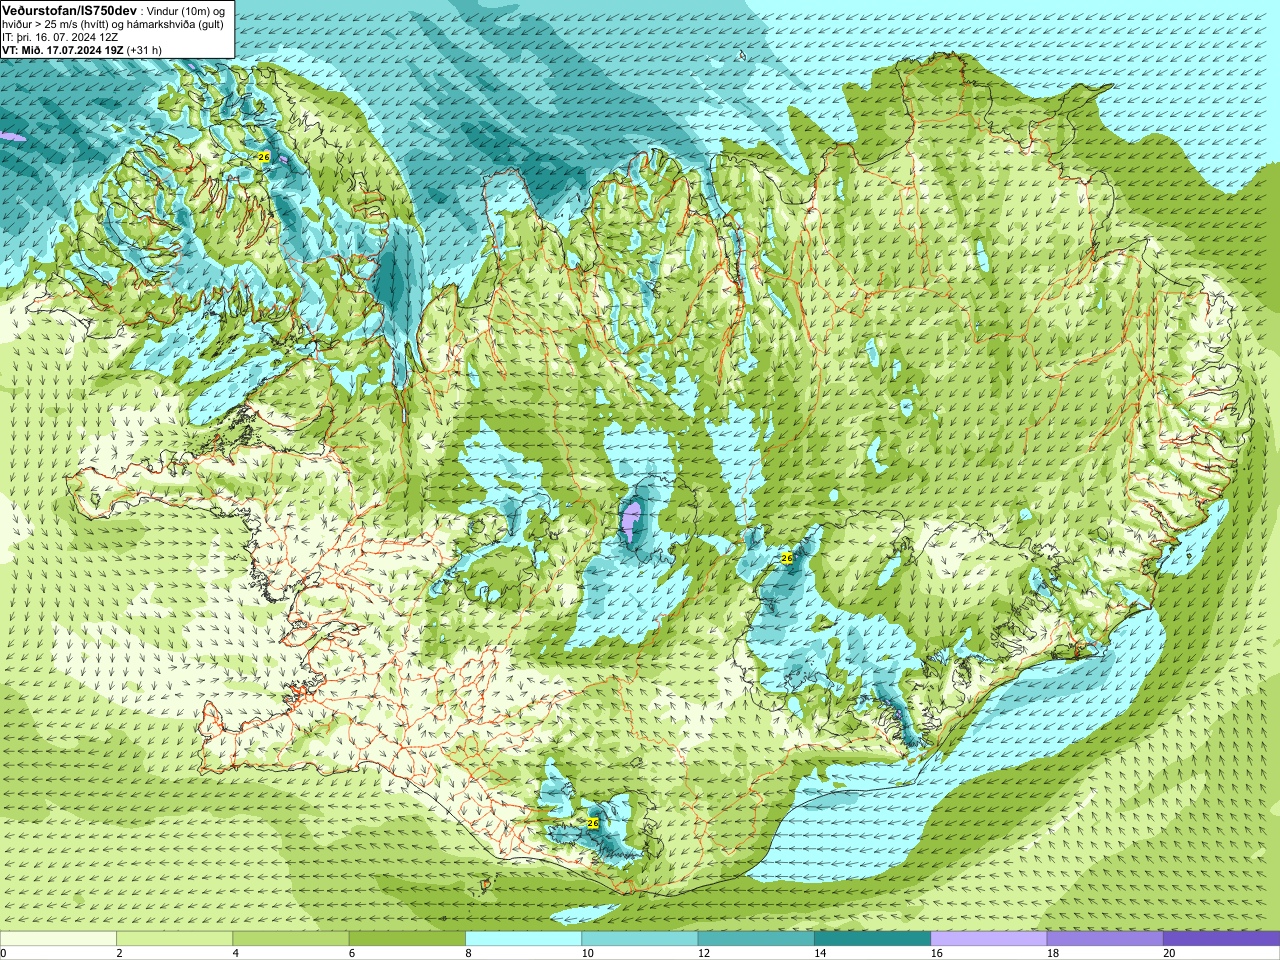Viewport: 1280px width, 960px height.
Task: Click the 0–2 m/s pale cream legend swatch
Action: tap(58, 939)
